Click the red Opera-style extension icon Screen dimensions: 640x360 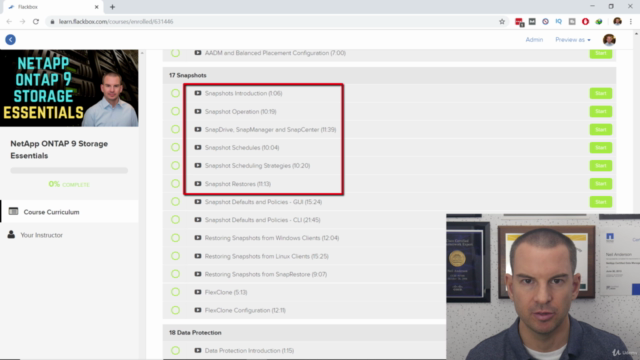(x=585, y=22)
